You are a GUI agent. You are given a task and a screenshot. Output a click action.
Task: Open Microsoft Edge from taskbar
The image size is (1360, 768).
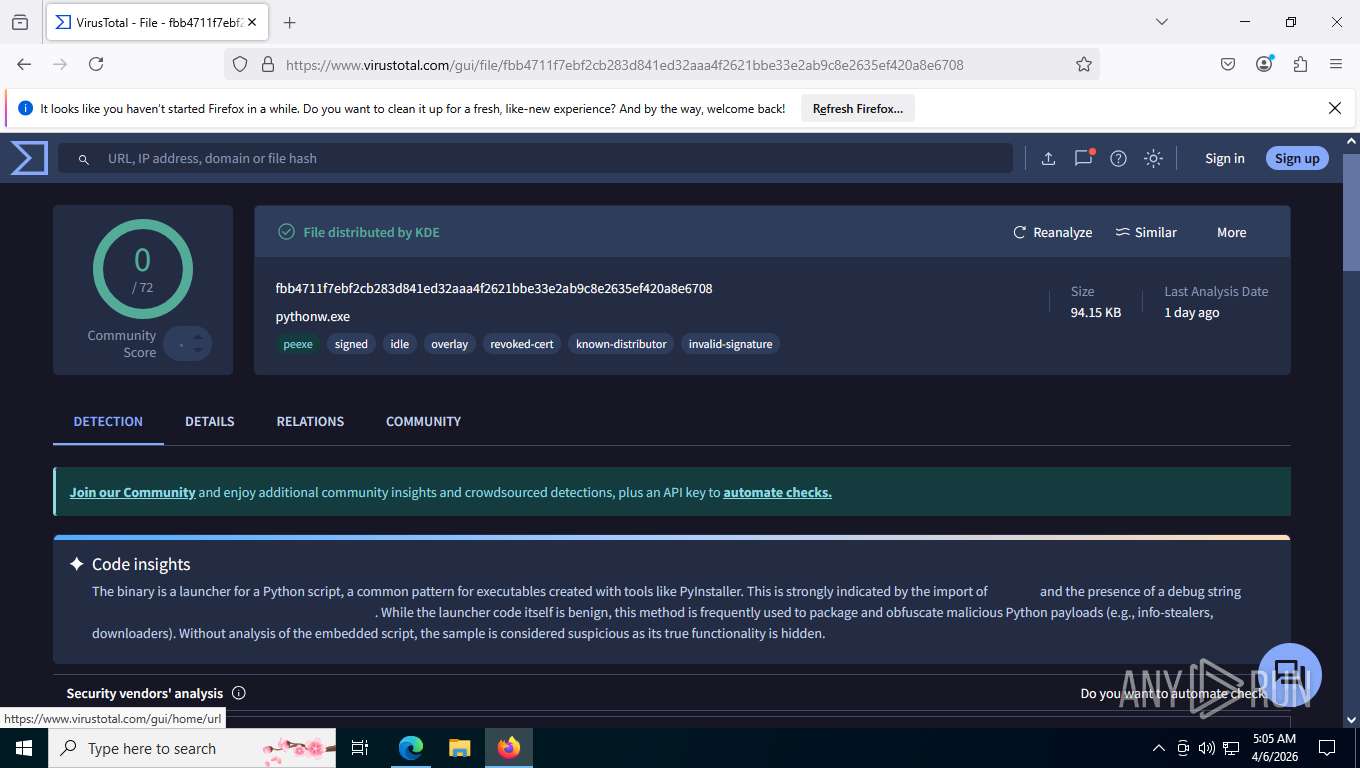411,748
